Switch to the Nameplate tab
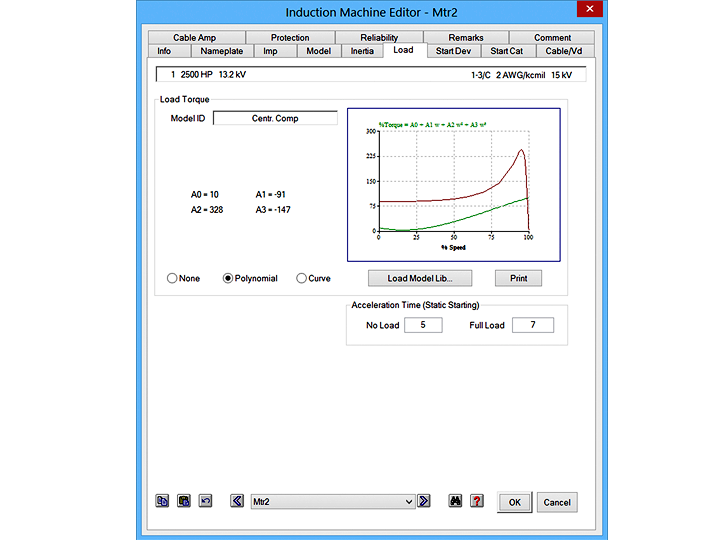 pyautogui.click(x=221, y=50)
